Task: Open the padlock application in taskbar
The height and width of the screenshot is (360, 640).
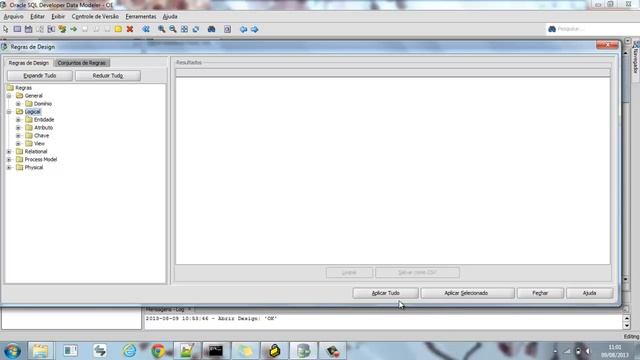Action: pyautogui.click(x=274, y=351)
